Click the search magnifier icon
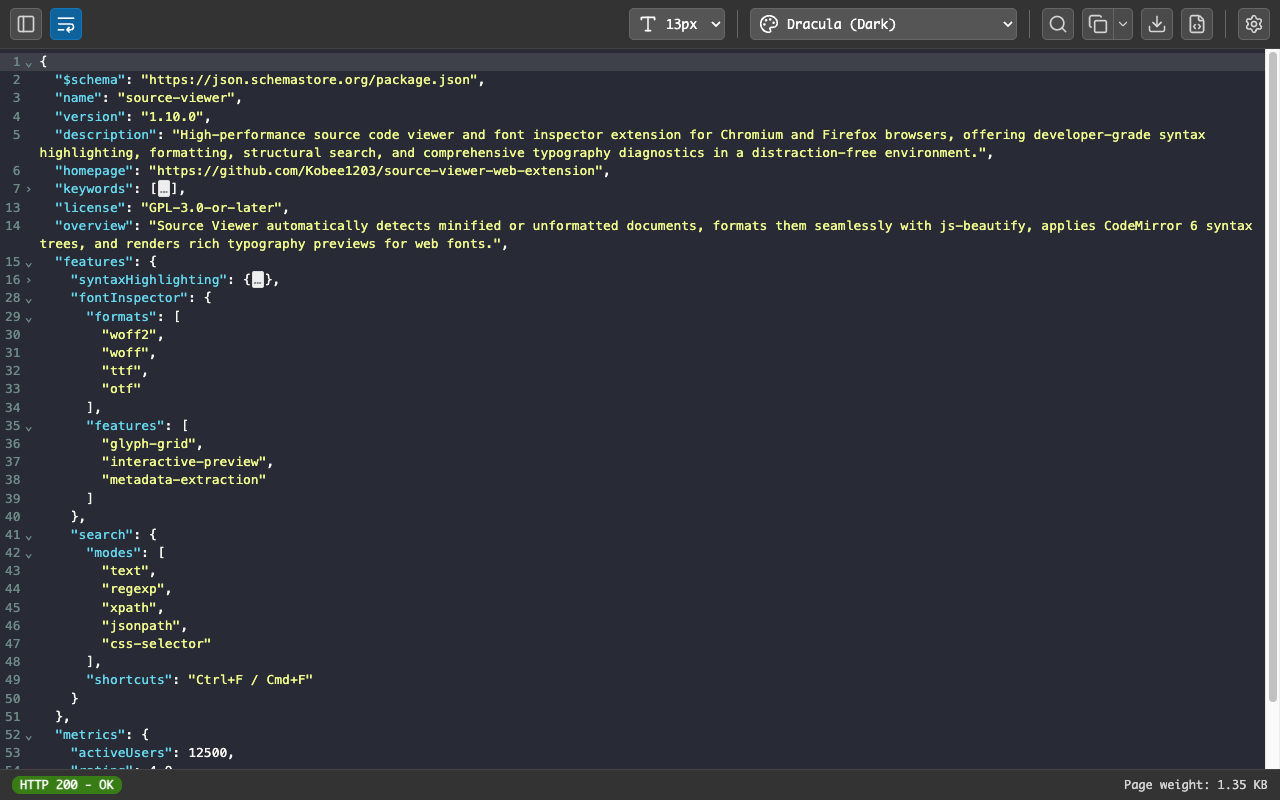 tap(1058, 24)
